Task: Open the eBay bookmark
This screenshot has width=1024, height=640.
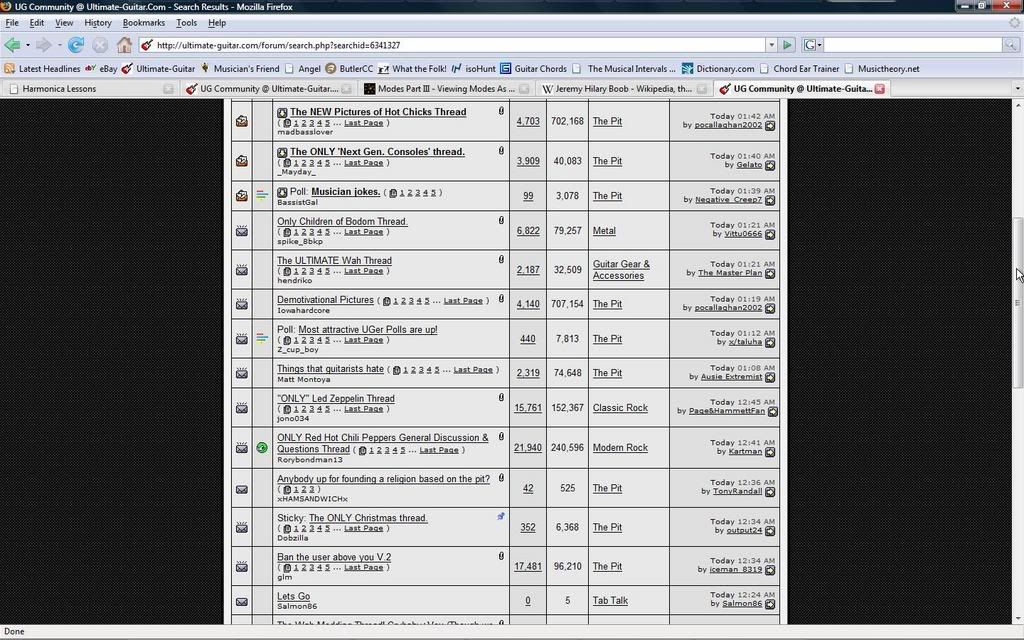Action: coord(101,69)
